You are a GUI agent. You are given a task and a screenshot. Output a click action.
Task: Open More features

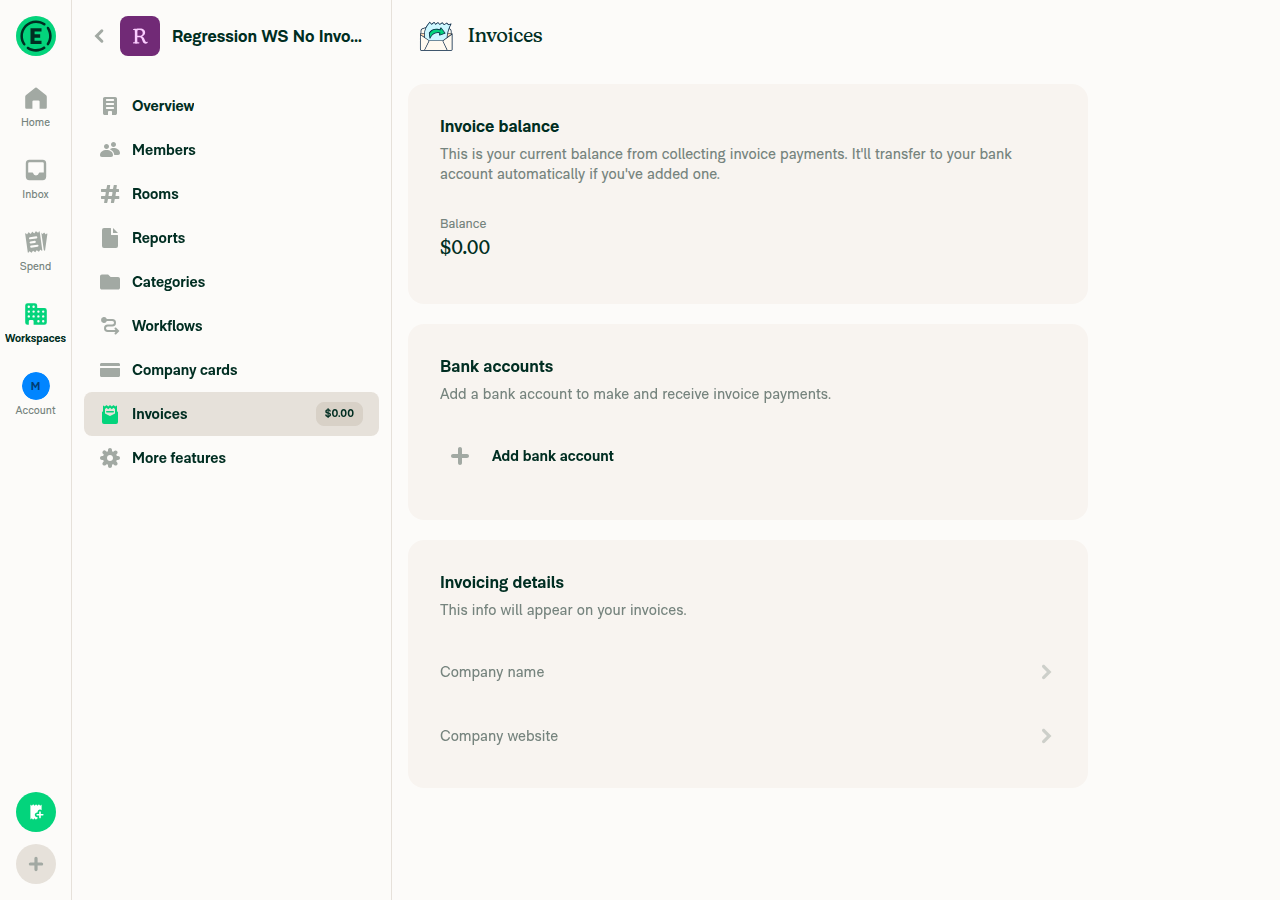(x=232, y=458)
